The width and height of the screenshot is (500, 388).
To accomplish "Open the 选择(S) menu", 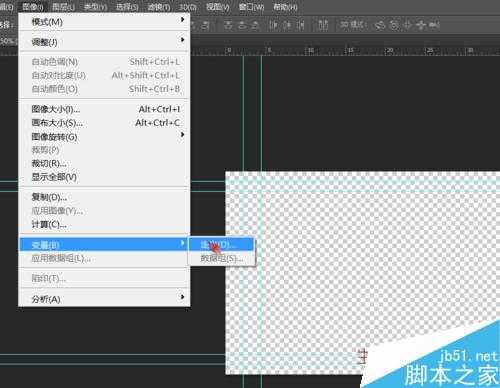I will tap(127, 7).
